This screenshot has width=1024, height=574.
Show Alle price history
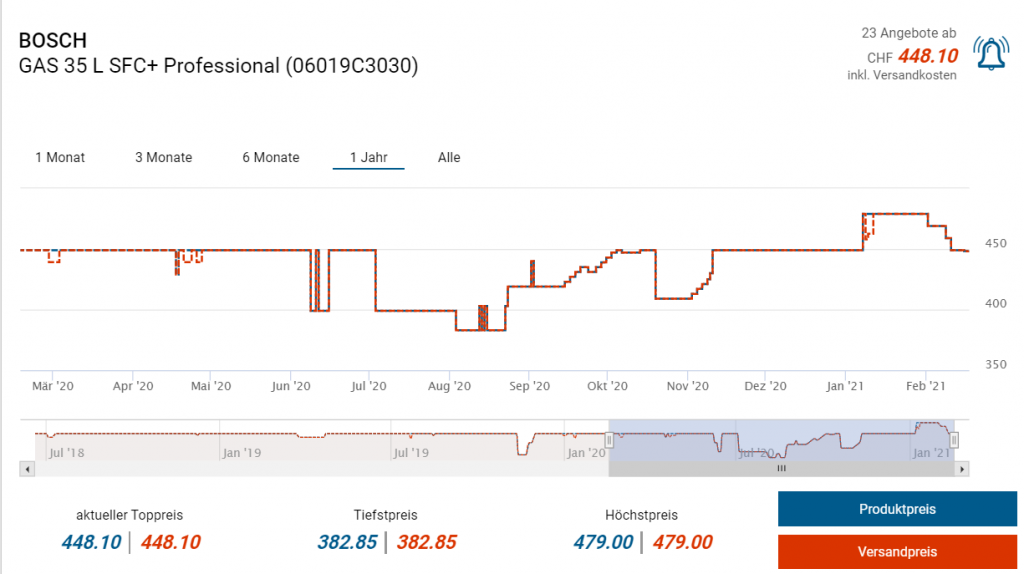(449, 157)
